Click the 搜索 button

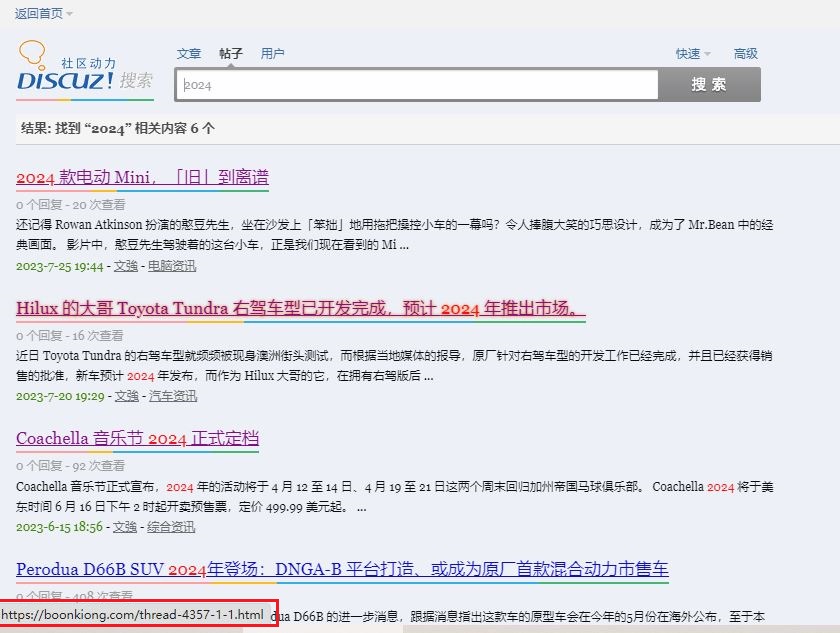[709, 85]
